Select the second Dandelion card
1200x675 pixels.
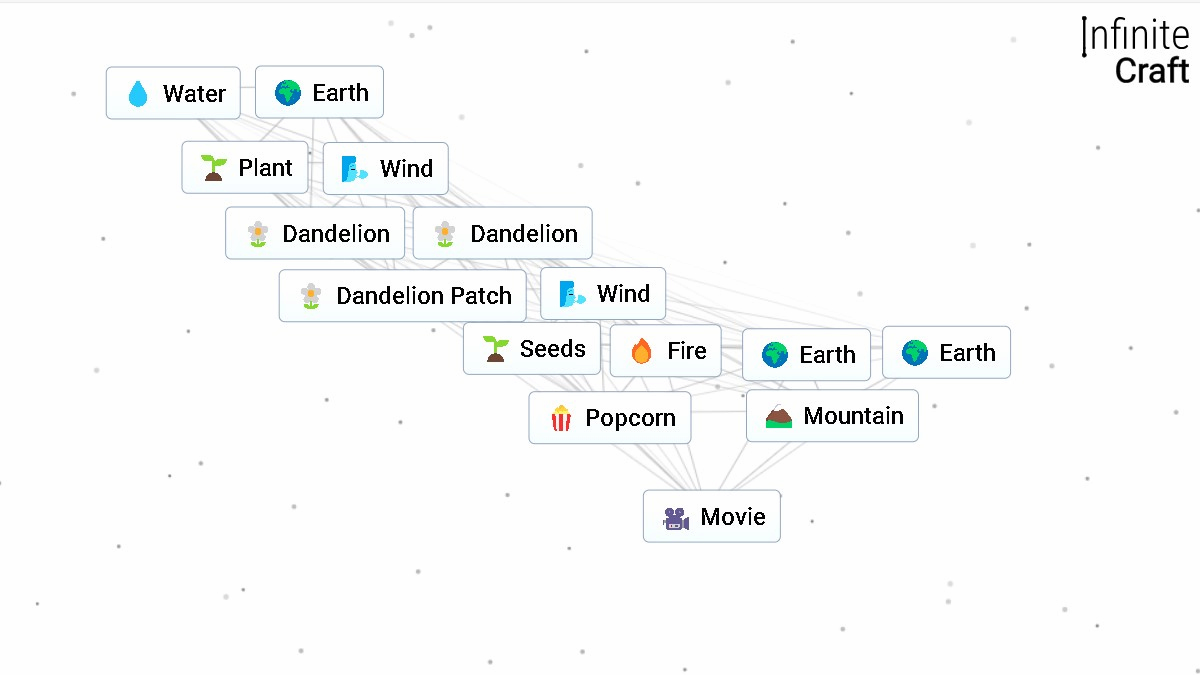503,233
